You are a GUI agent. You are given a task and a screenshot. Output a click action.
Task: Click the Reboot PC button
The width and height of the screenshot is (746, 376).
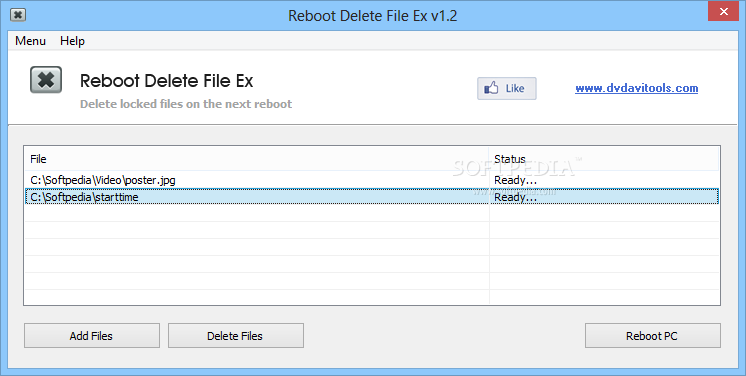pos(652,336)
